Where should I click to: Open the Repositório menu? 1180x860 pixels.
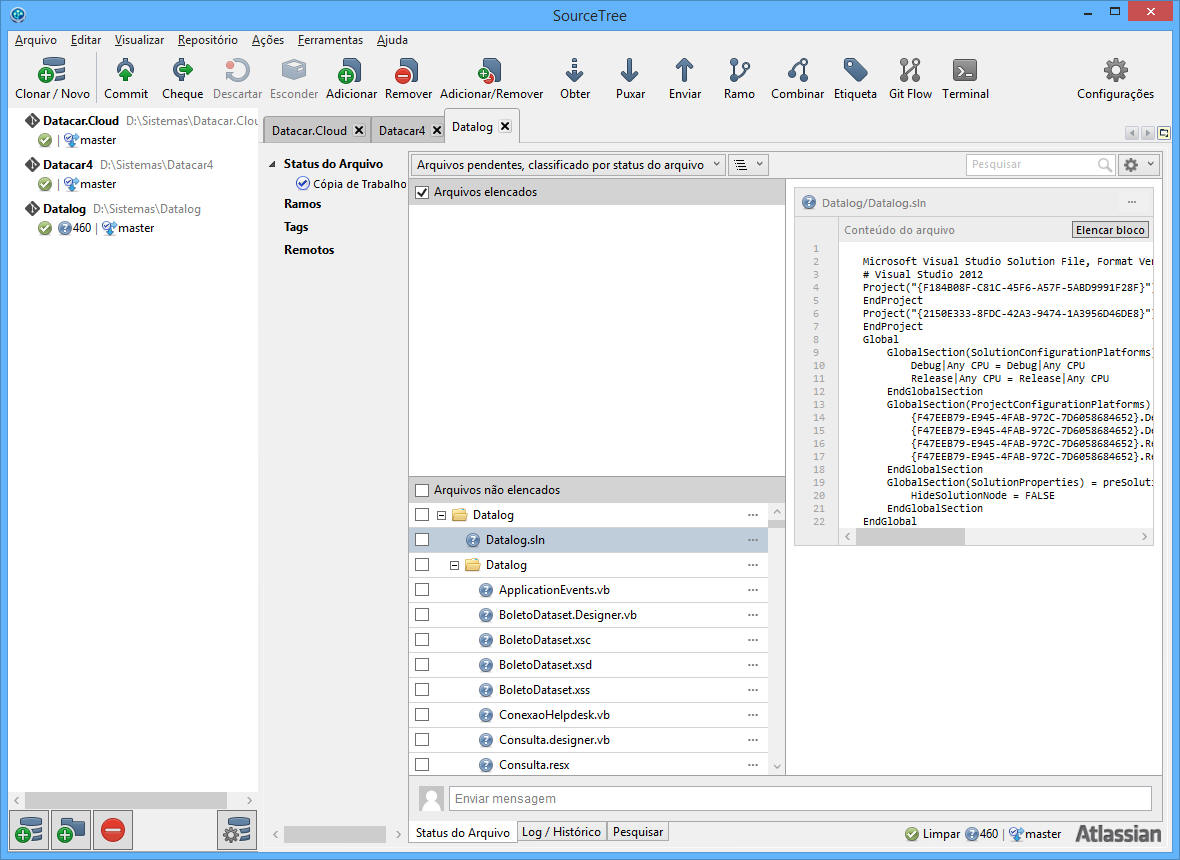(x=208, y=40)
